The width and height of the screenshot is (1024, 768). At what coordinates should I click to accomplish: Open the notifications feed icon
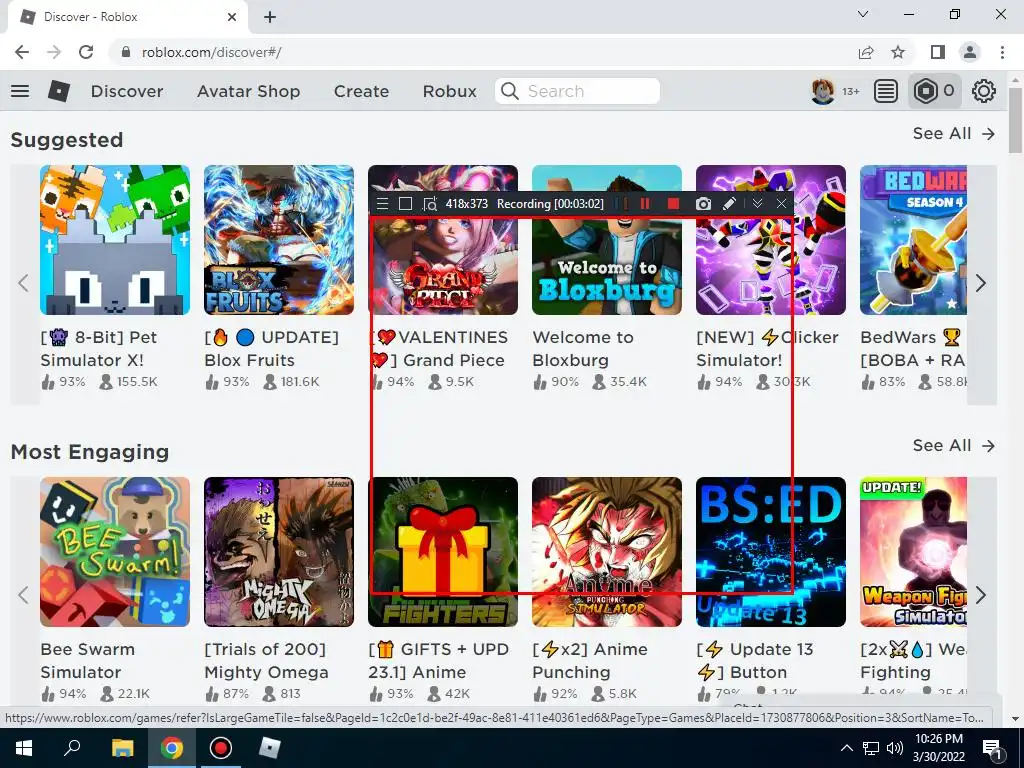click(x=885, y=91)
